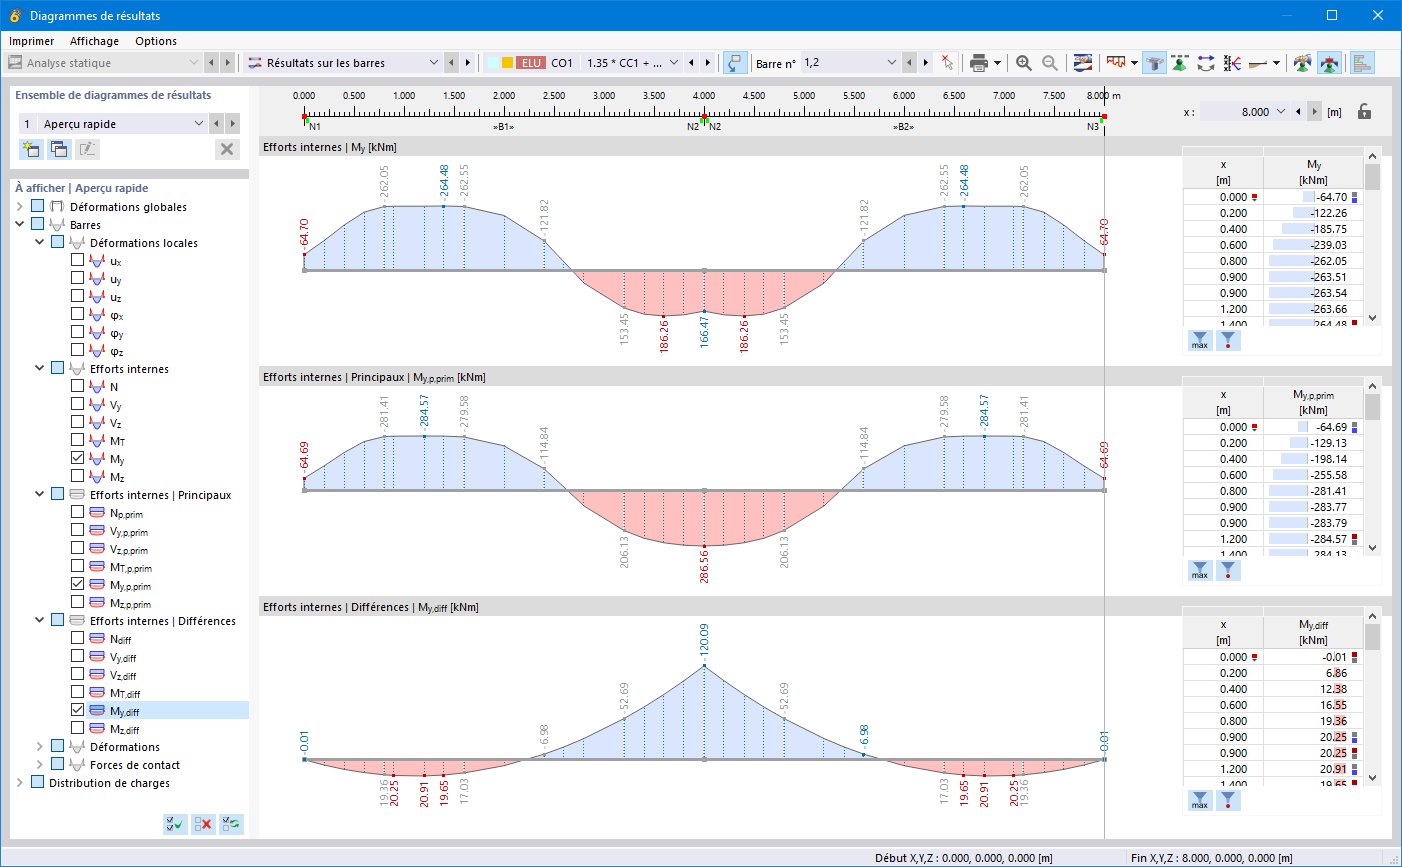Screen dimensions: 1402x867
Task: Expand the Déformations globales tree node
Action: pyautogui.click(x=20, y=206)
